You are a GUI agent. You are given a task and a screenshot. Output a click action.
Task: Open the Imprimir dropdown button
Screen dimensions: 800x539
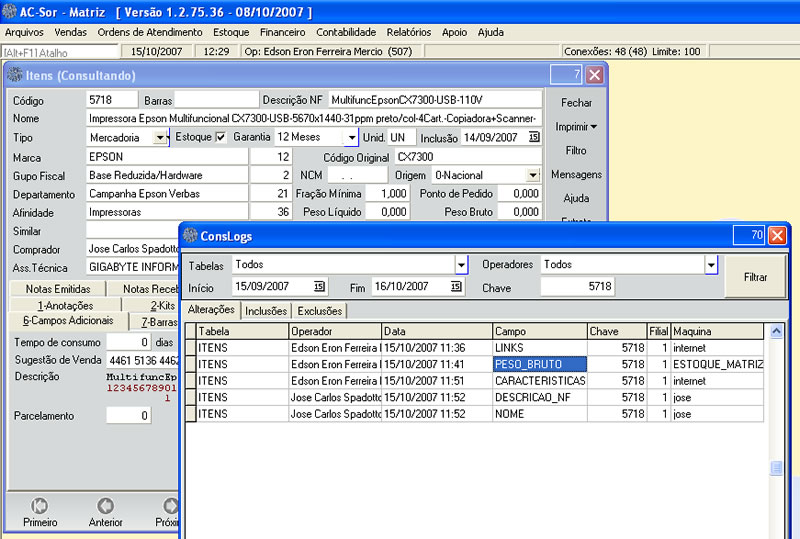point(576,127)
